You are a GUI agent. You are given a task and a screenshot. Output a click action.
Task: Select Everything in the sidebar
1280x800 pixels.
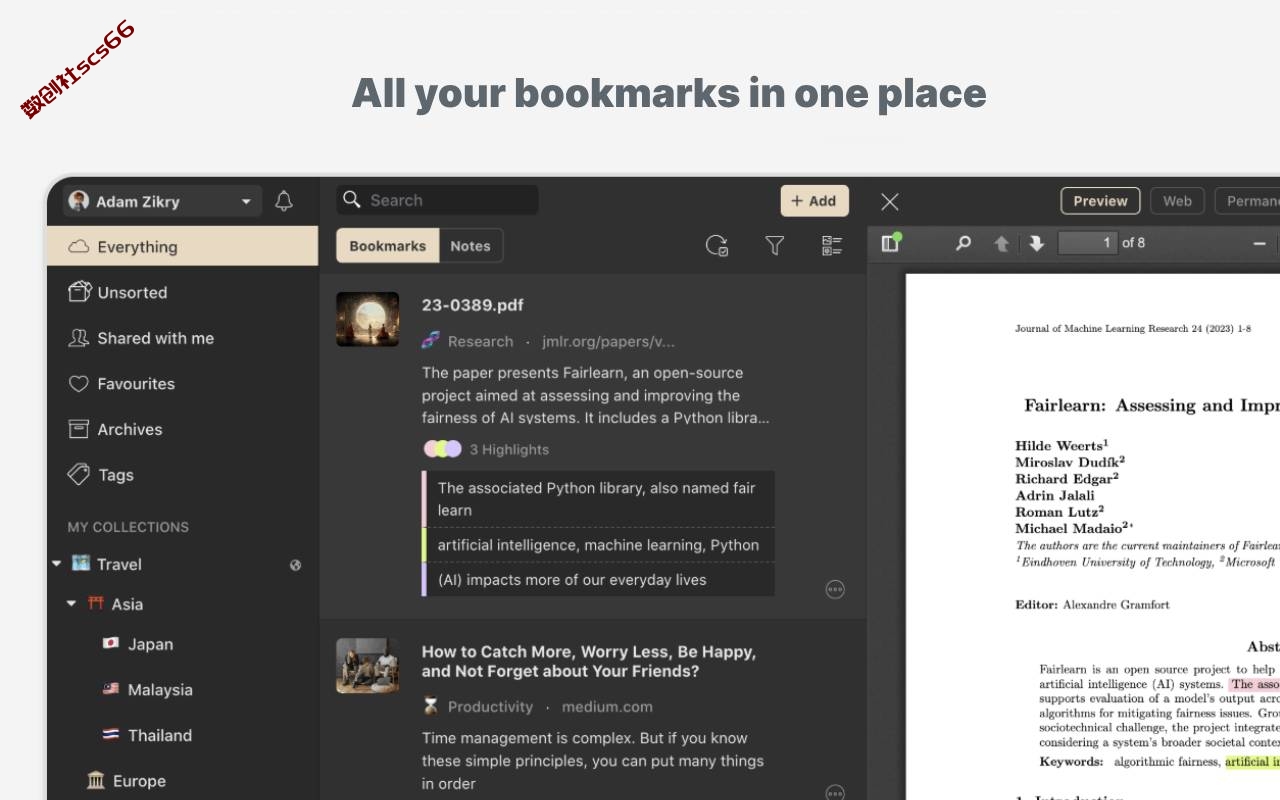click(182, 246)
